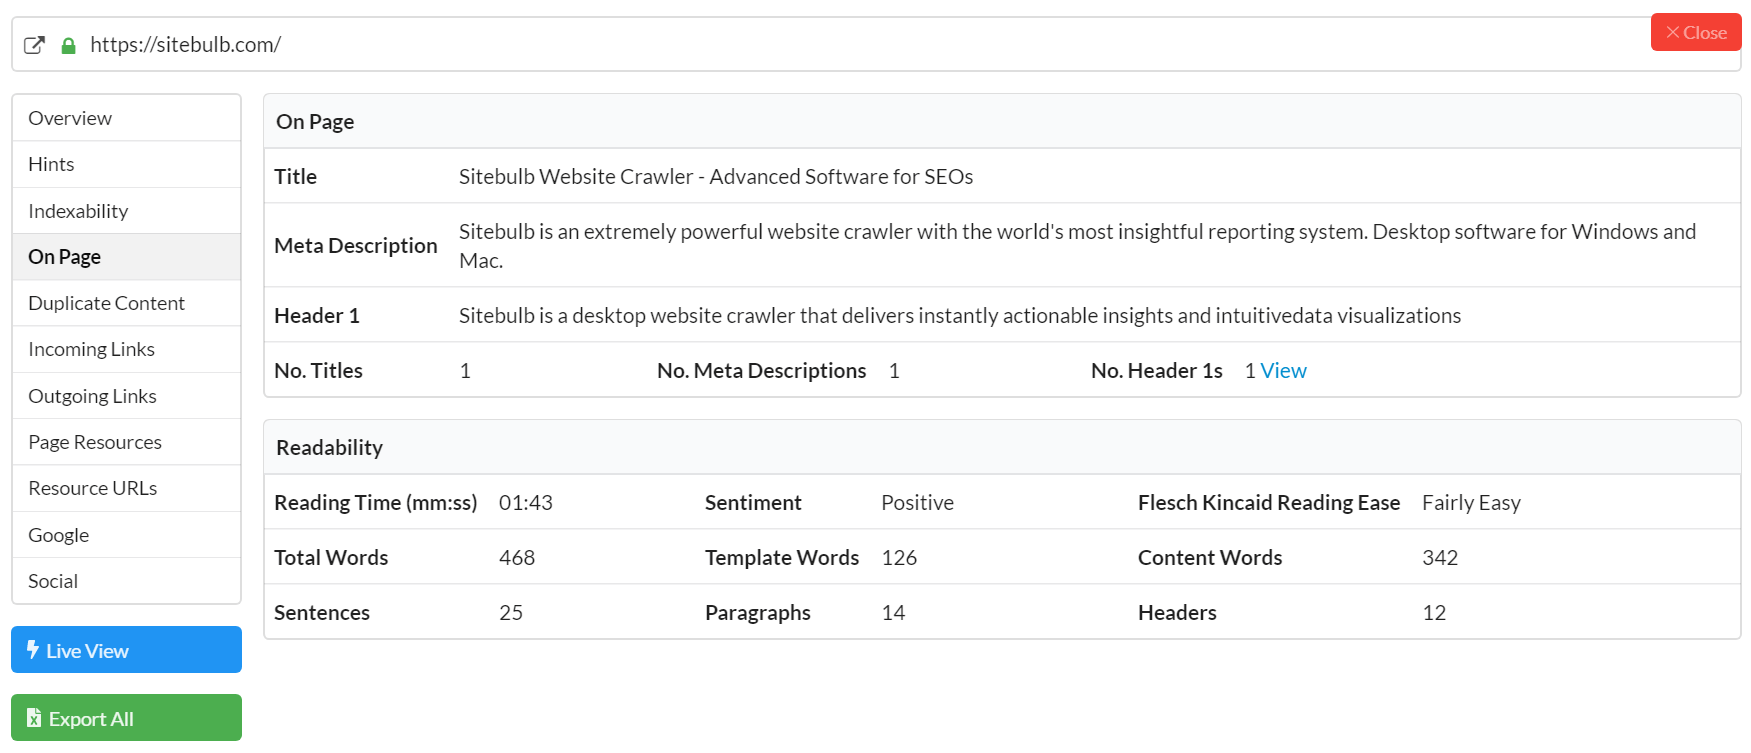
Task: Click the lightning bolt icon on Live View
Action: pos(32,650)
